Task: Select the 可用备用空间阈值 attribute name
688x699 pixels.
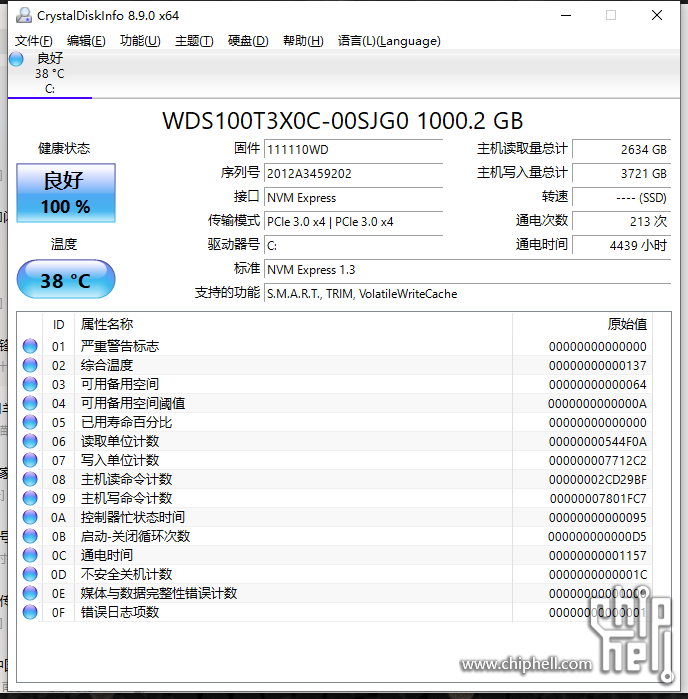Action: coord(133,403)
